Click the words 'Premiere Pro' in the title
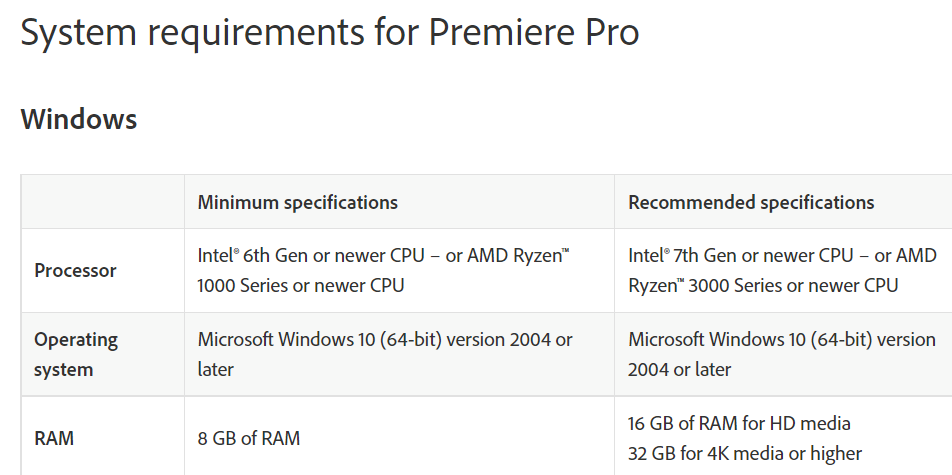 [534, 32]
